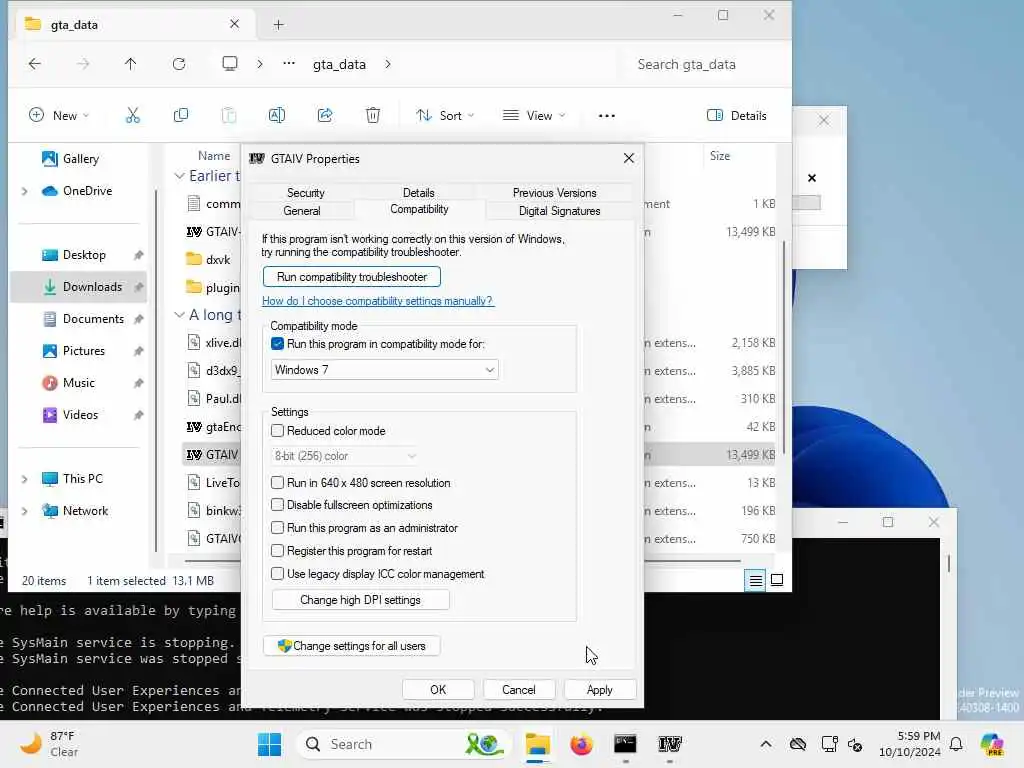This screenshot has width=1024, height=768.
Task: Check Run this program as an administrator
Action: [x=278, y=528]
